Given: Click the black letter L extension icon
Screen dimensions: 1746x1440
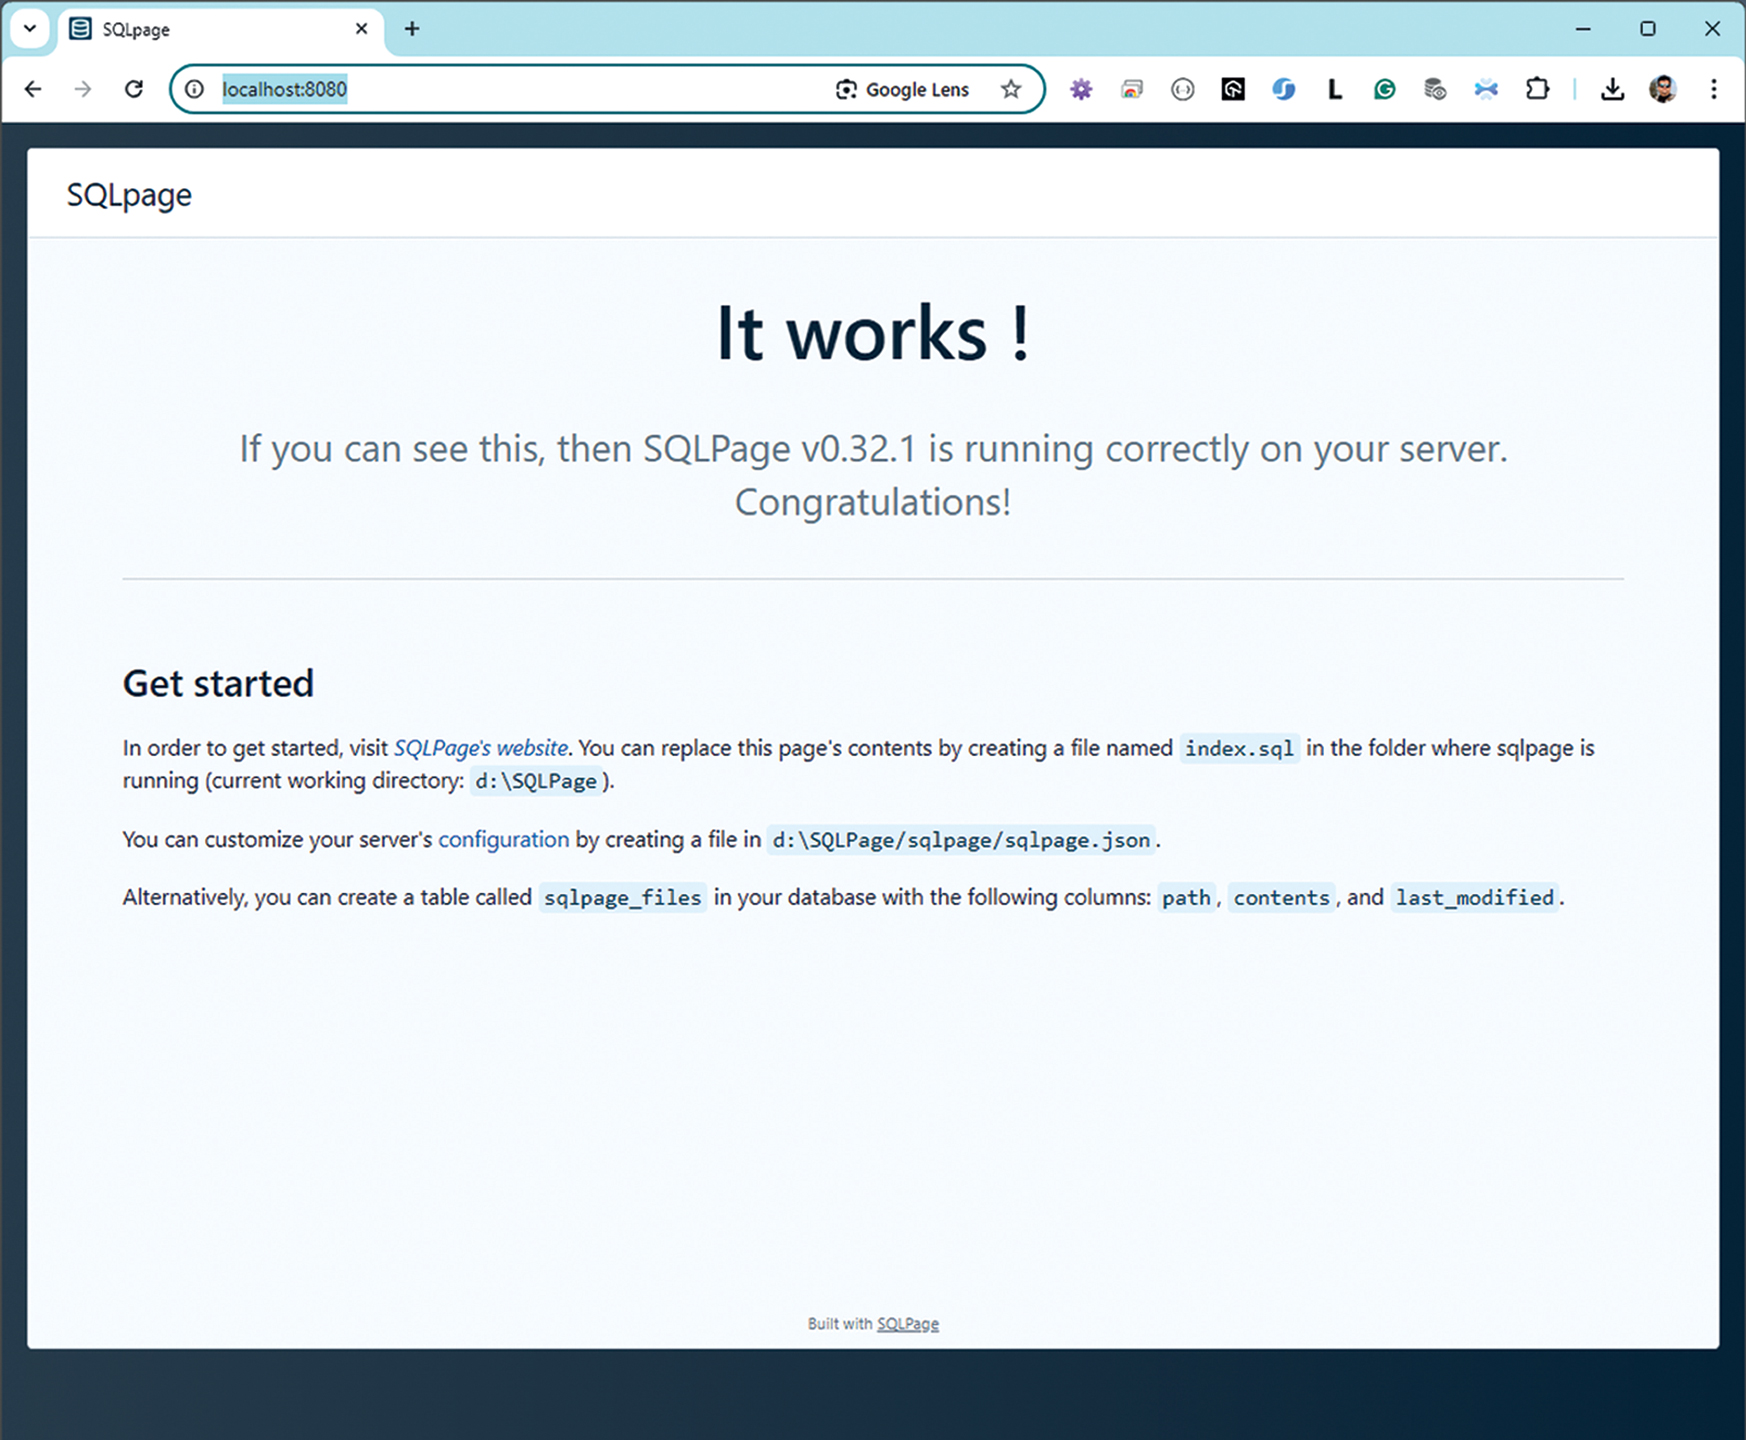Looking at the screenshot, I should coord(1334,90).
